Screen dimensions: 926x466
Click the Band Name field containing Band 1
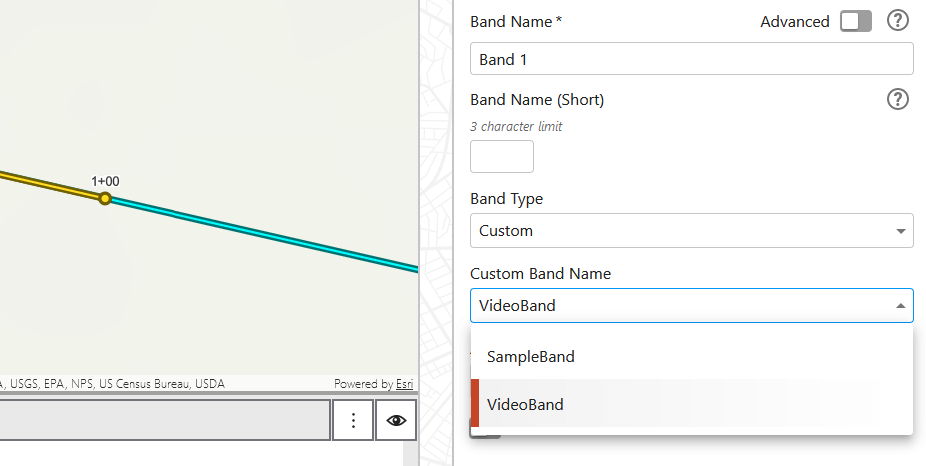(690, 59)
